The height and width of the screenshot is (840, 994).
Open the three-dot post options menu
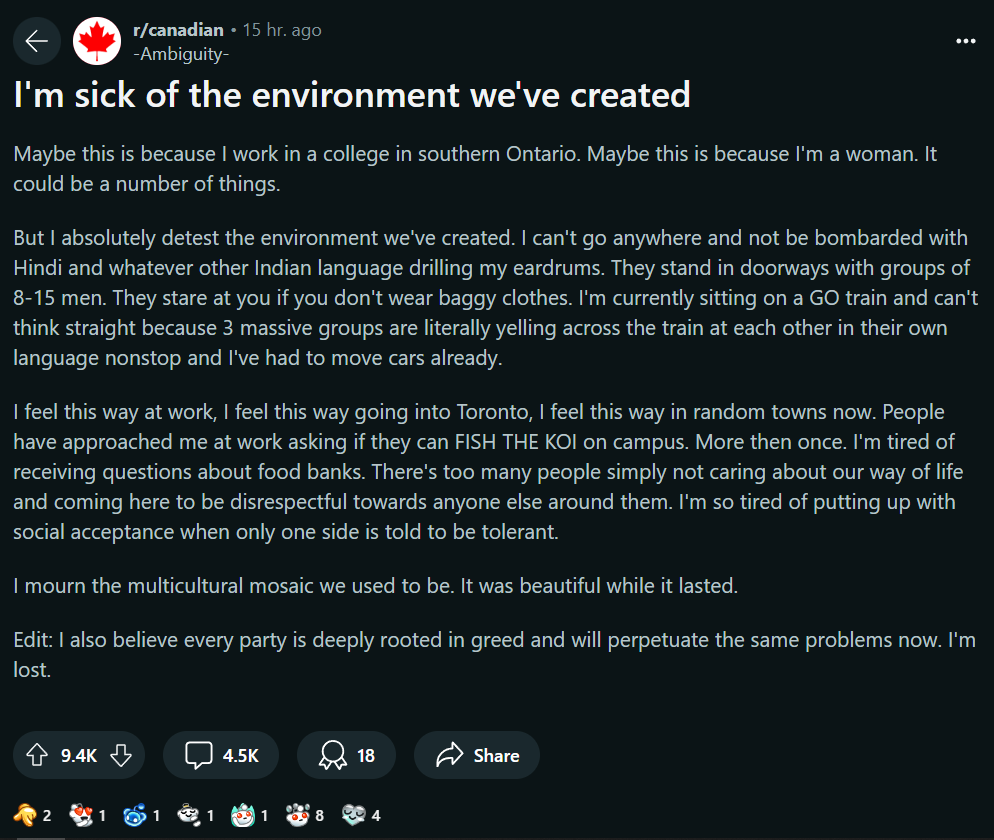point(965,41)
